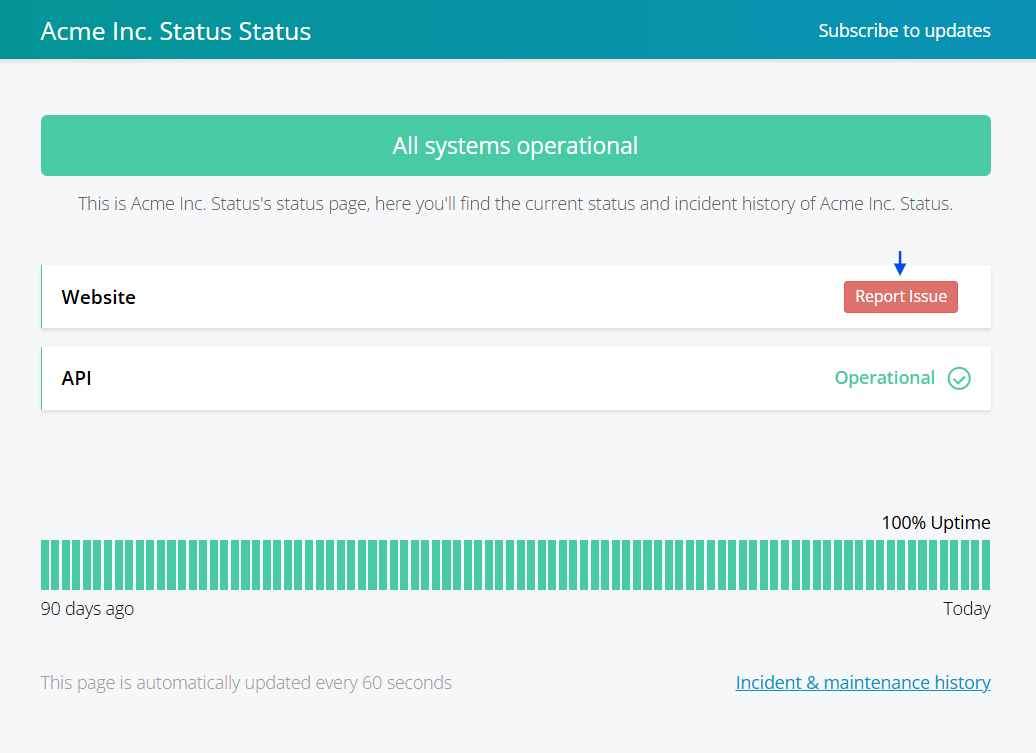Open the Subscribe to updates link
The width and height of the screenshot is (1036, 753).
[x=904, y=30]
